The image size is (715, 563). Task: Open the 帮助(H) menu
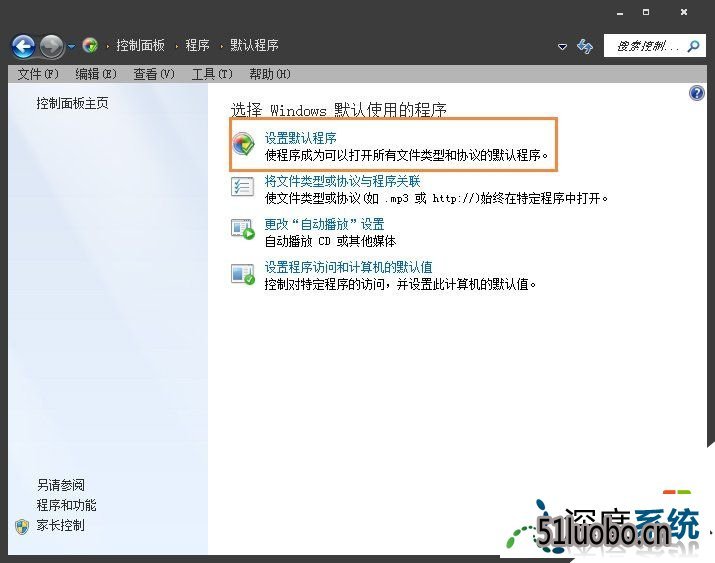[x=270, y=74]
